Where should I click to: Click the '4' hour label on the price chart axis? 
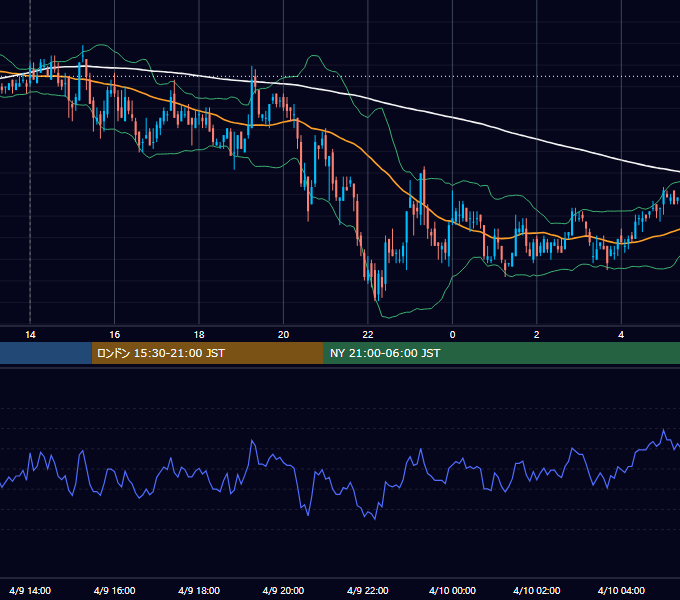(x=621, y=335)
